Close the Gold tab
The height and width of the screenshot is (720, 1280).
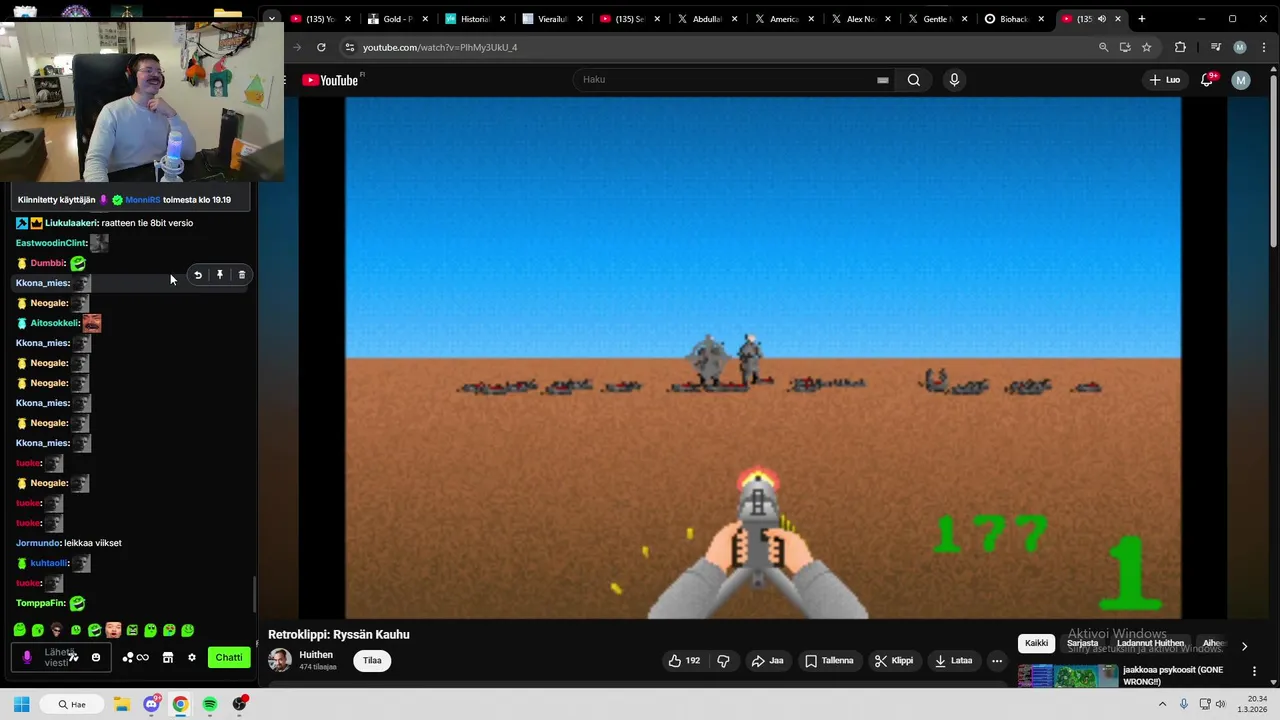point(424,19)
